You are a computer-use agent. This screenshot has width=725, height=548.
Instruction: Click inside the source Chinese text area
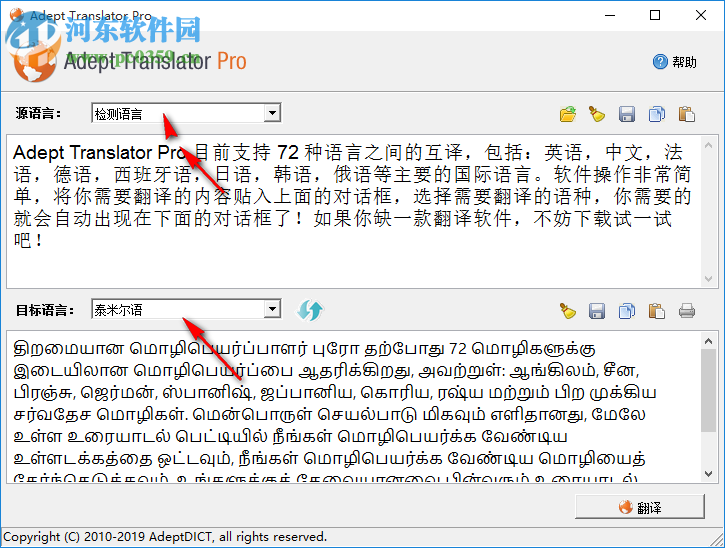[x=353, y=211]
